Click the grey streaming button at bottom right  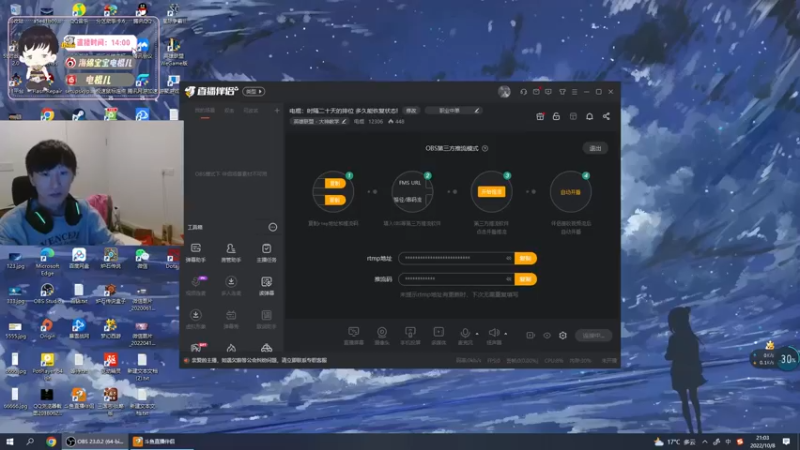593,335
